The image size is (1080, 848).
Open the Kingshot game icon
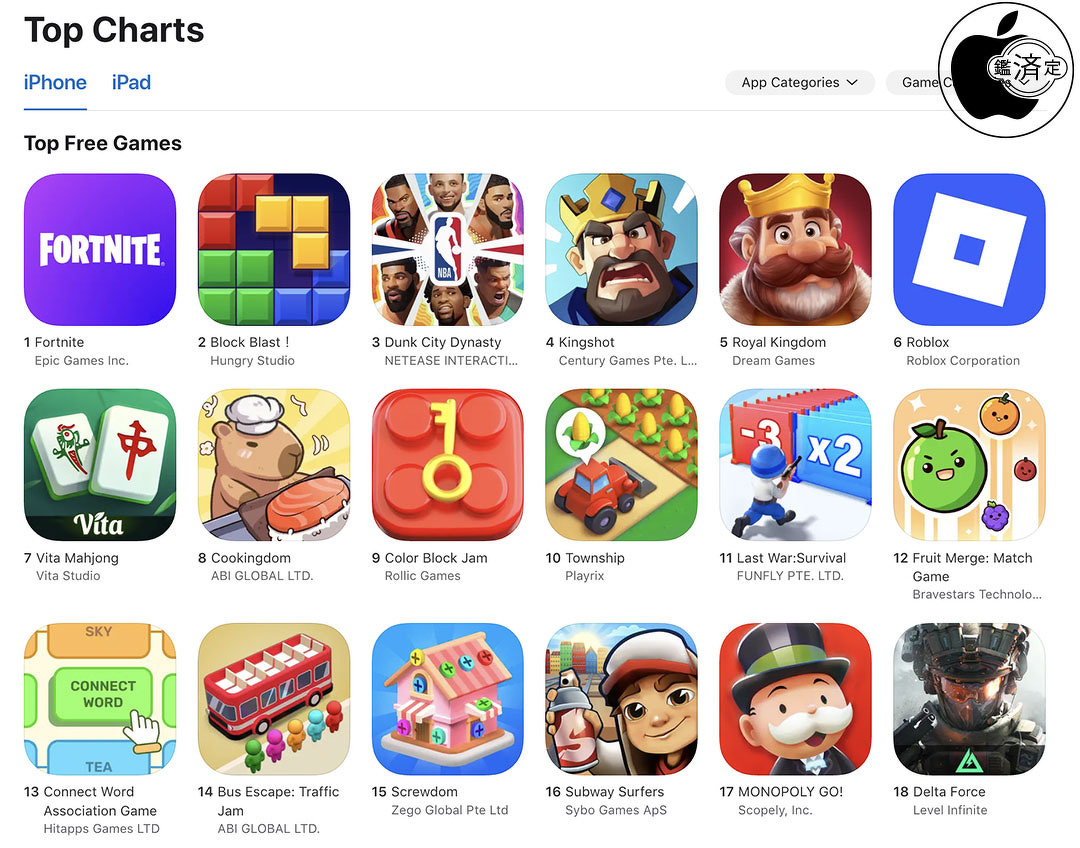point(621,249)
